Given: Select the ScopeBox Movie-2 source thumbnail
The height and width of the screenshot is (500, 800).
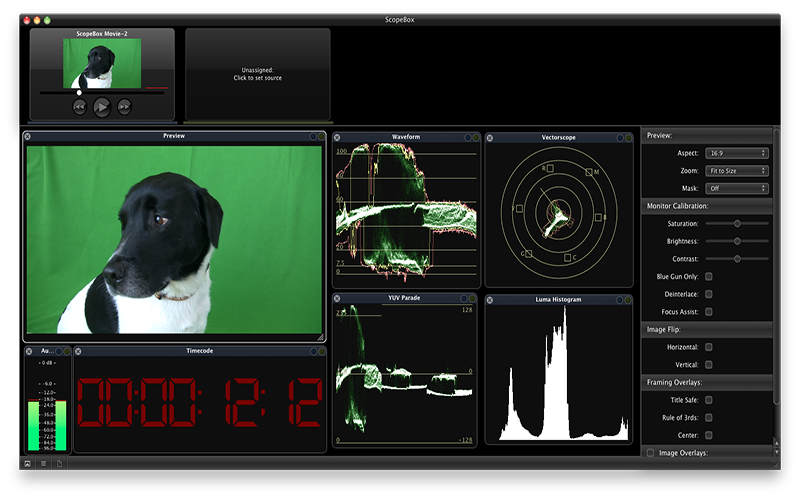Looking at the screenshot, I should pos(102,63).
